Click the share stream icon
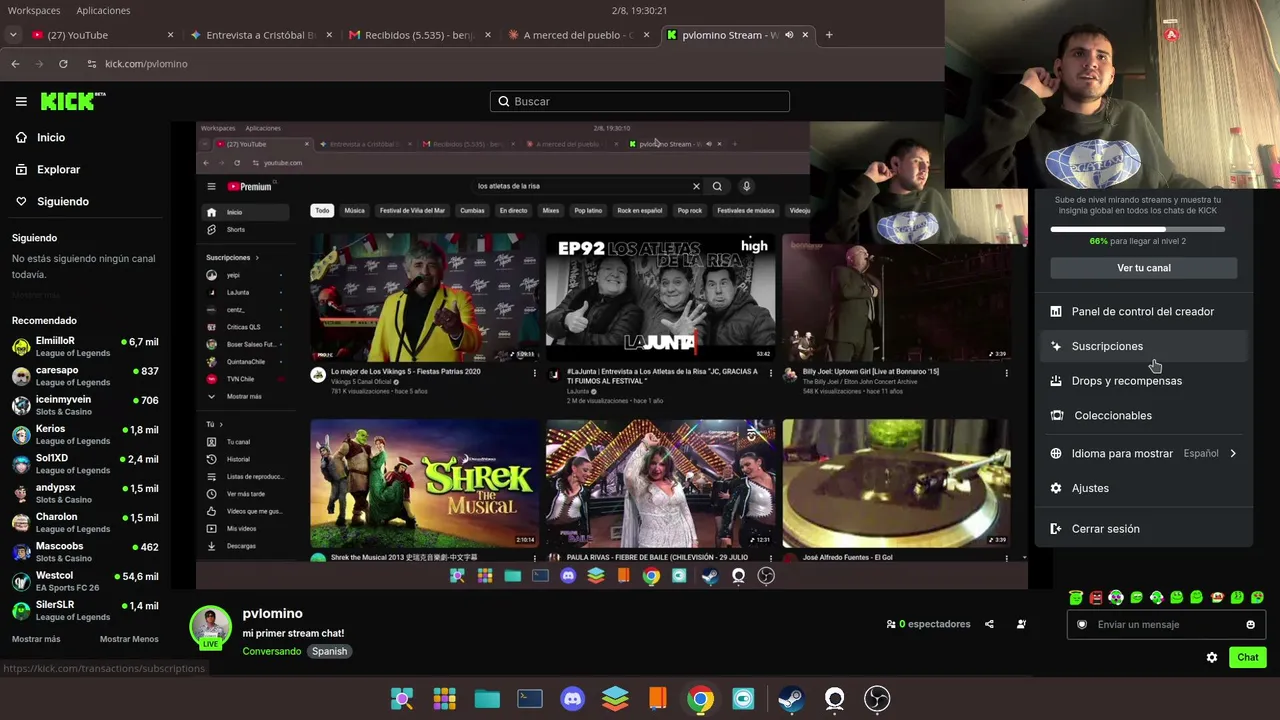1280x720 pixels. pos(989,624)
